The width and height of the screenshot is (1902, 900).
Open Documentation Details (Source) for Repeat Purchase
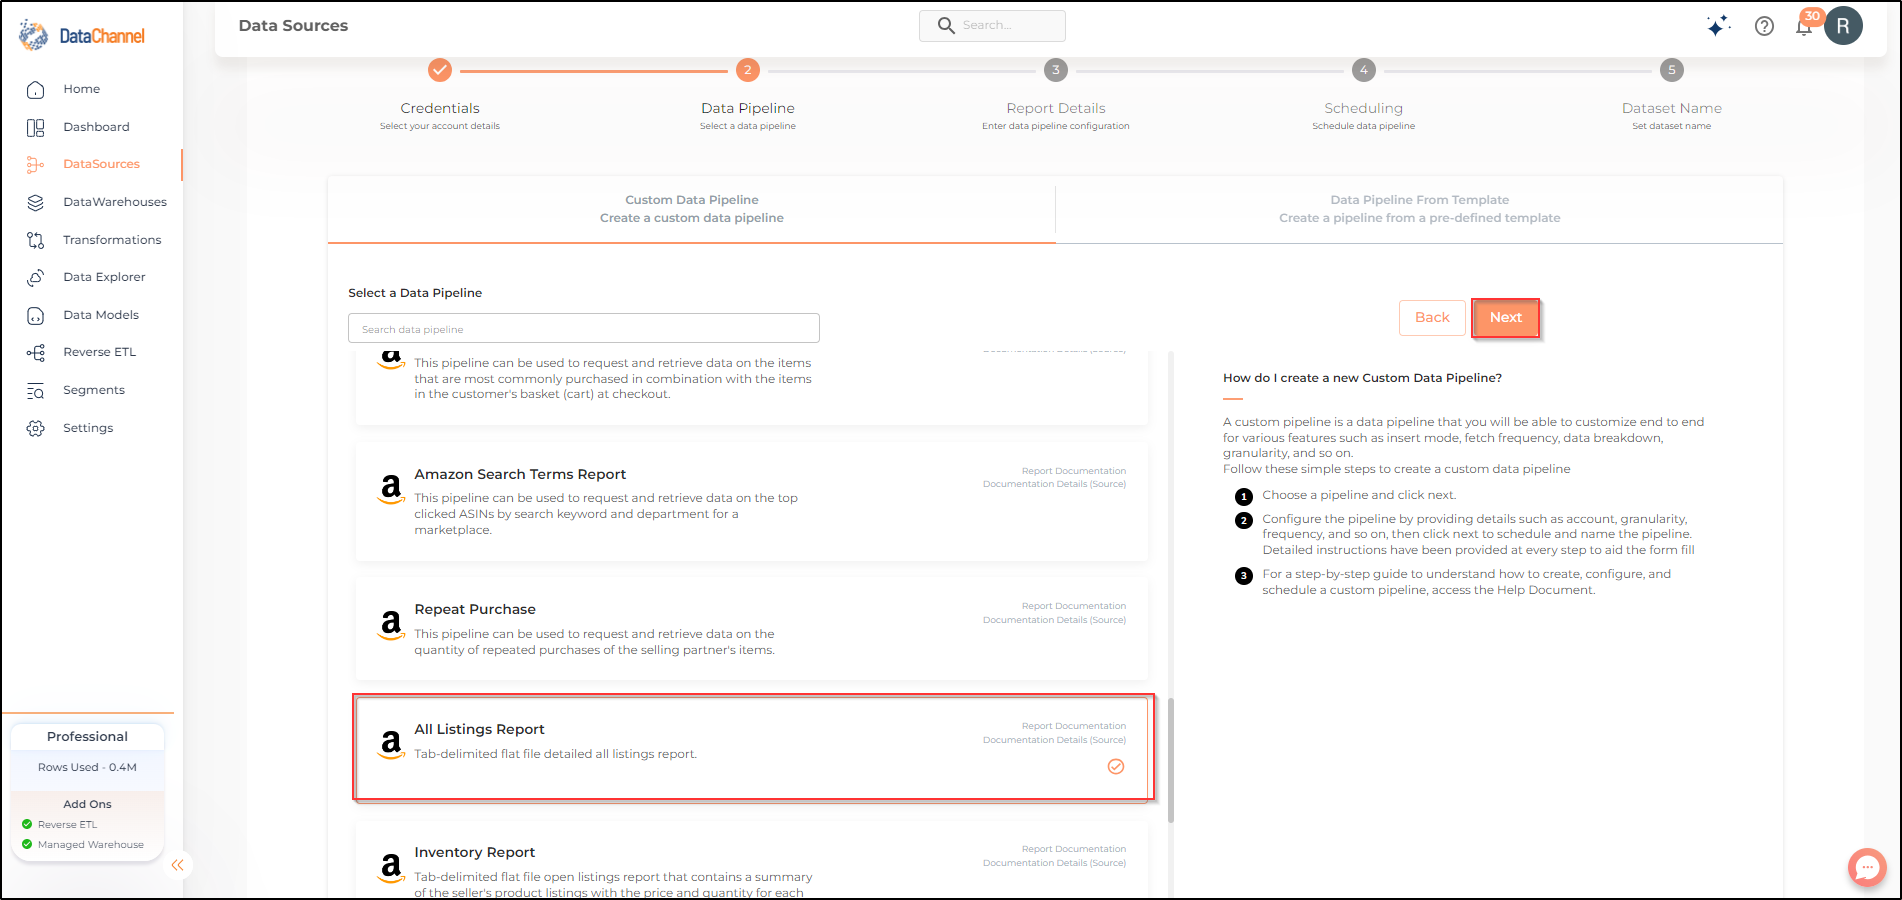(x=1054, y=620)
